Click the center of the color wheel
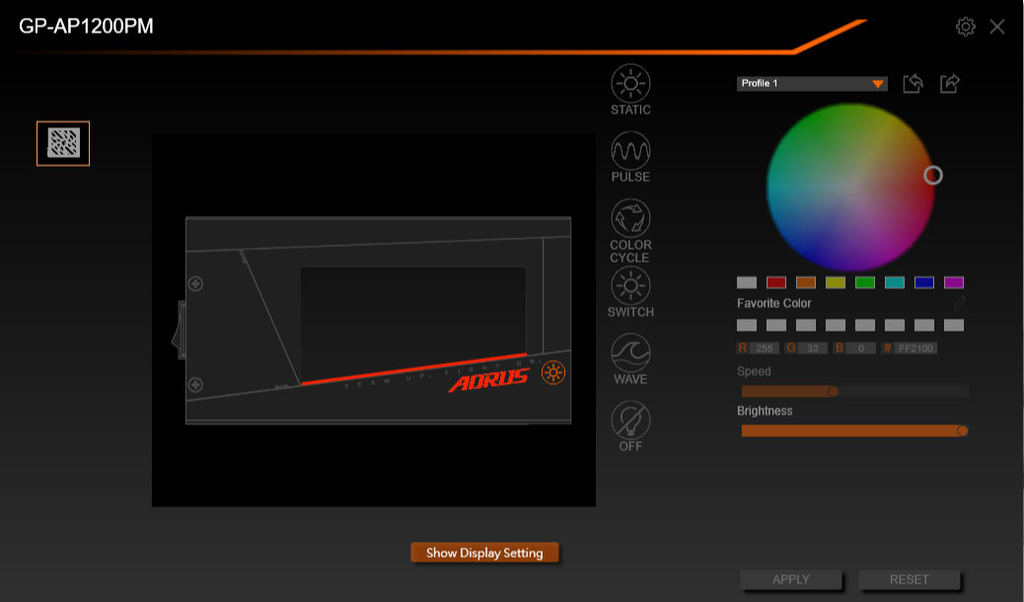1024x602 pixels. click(850, 187)
